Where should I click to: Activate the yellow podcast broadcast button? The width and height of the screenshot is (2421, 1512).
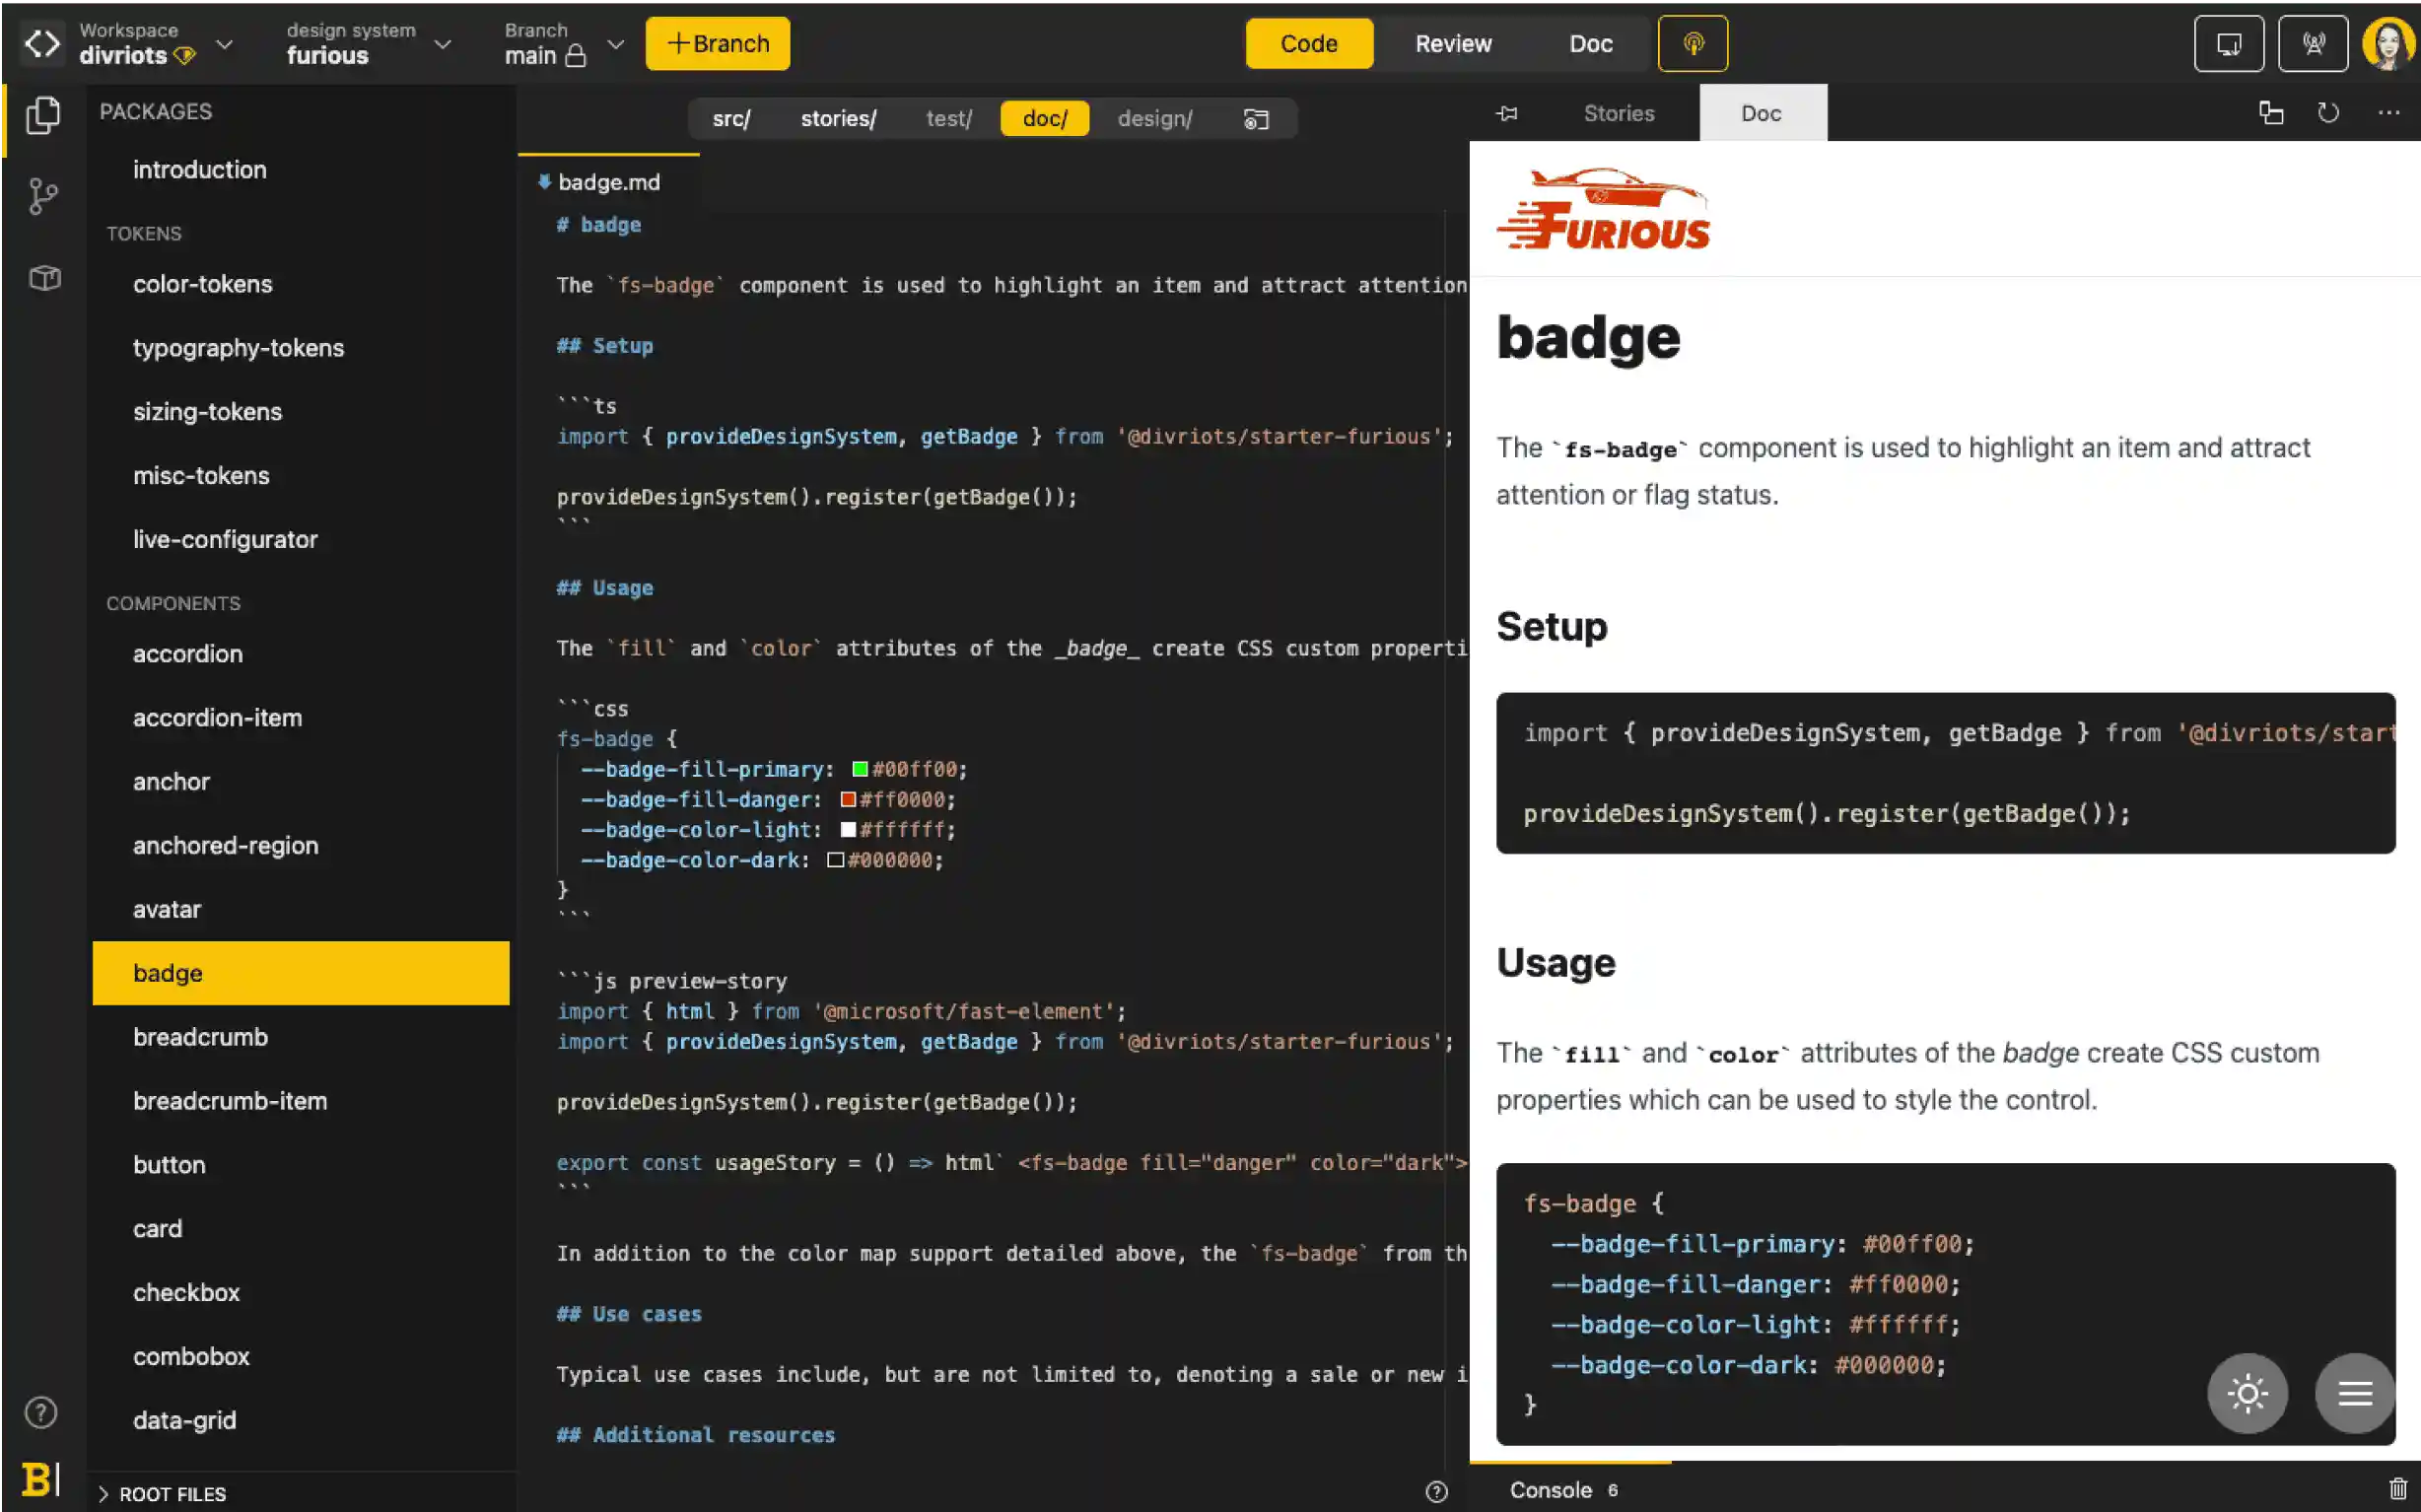pyautogui.click(x=1693, y=43)
